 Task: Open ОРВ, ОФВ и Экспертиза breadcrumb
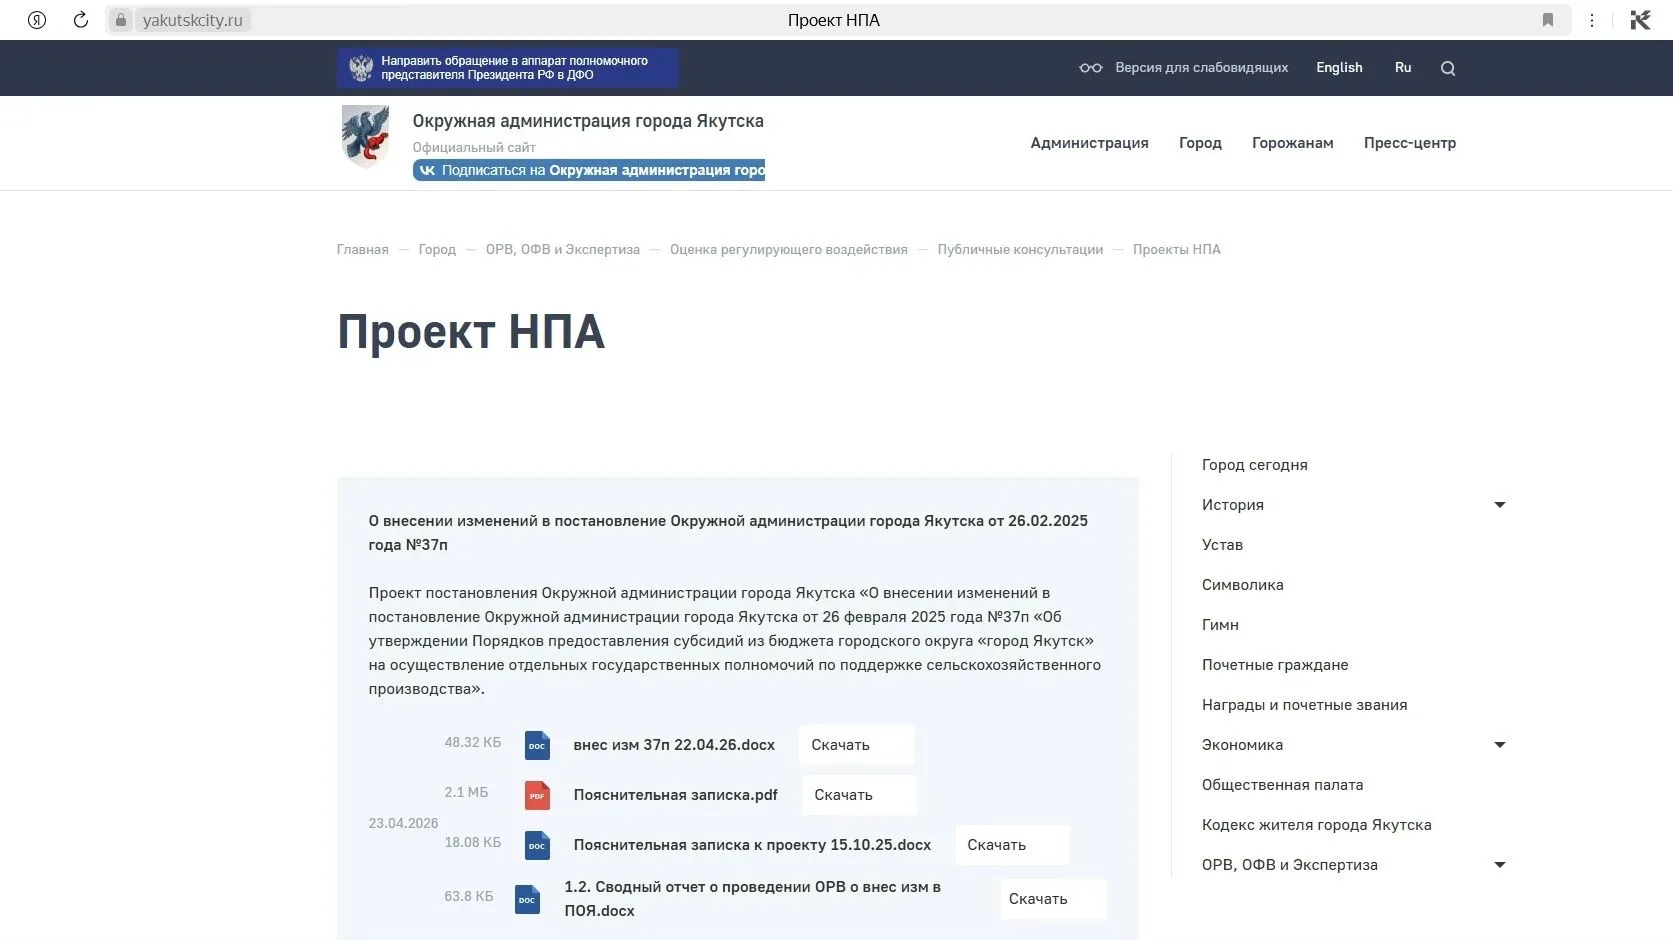coord(563,250)
